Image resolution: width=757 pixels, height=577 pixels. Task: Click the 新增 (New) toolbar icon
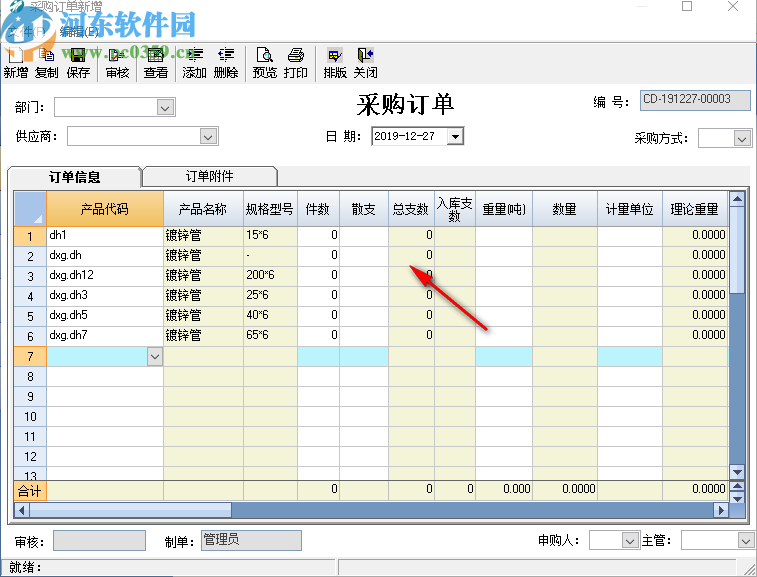pyautogui.click(x=15, y=63)
